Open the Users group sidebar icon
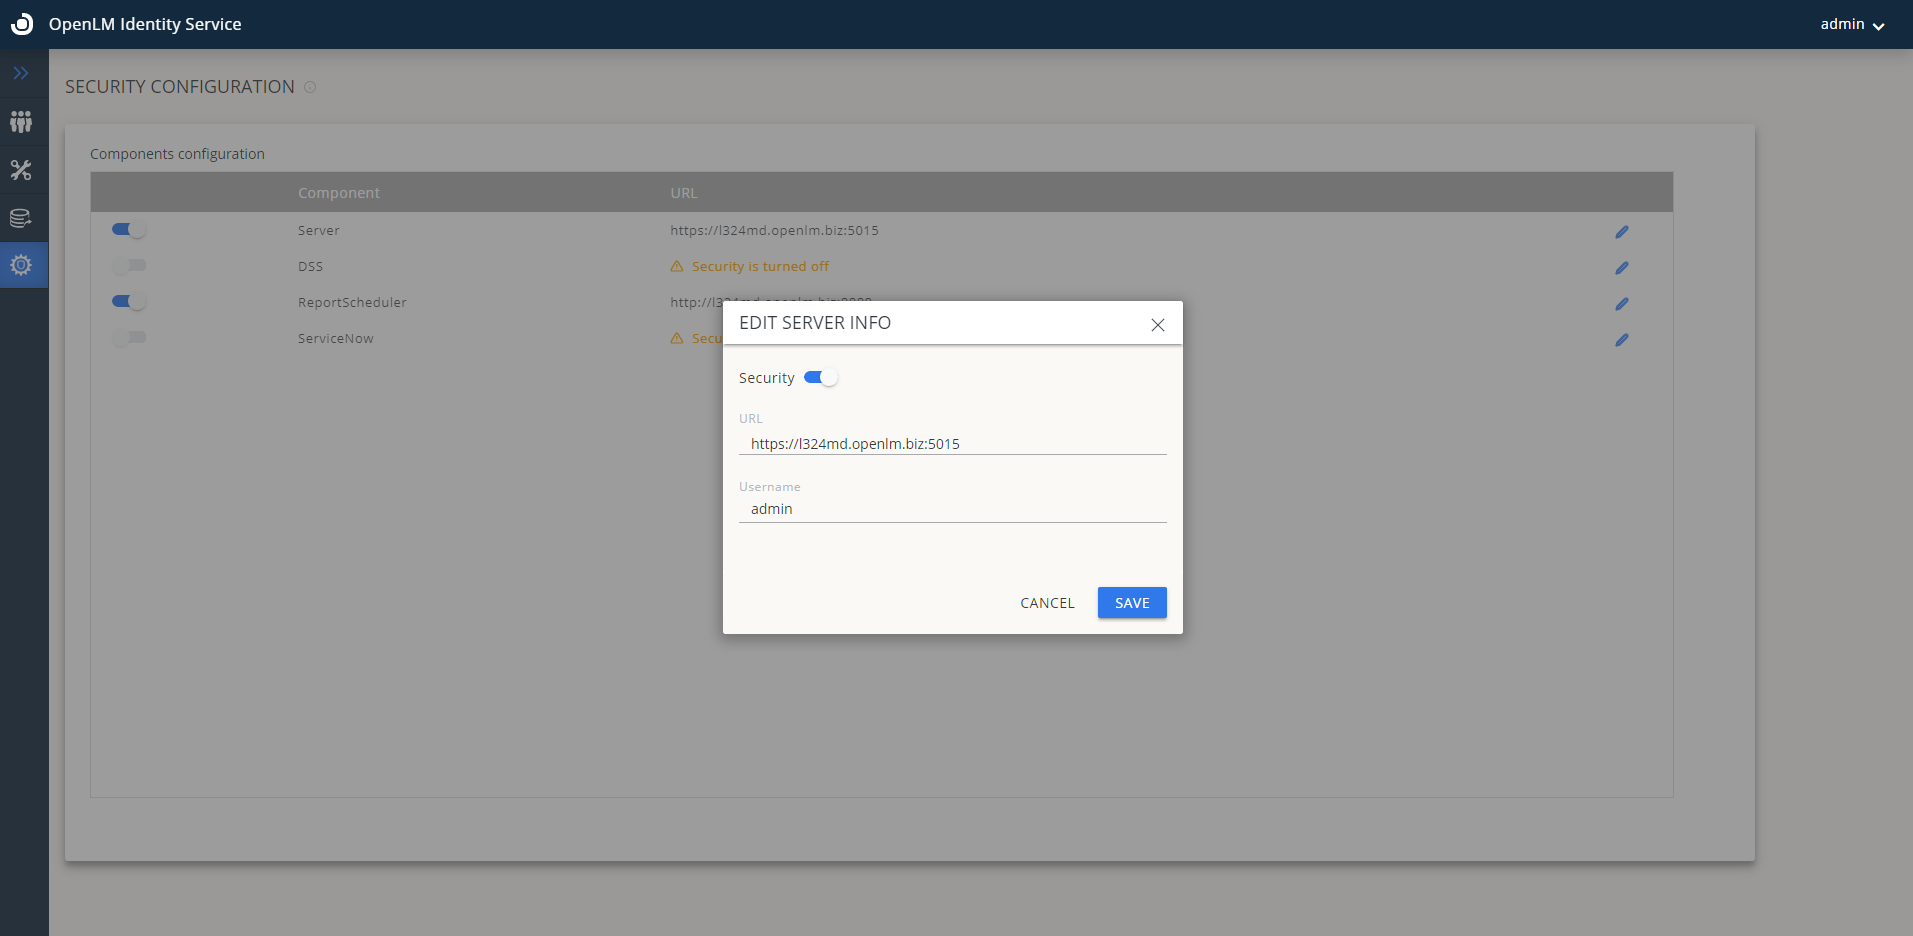Image resolution: width=1913 pixels, height=936 pixels. pyautogui.click(x=21, y=122)
